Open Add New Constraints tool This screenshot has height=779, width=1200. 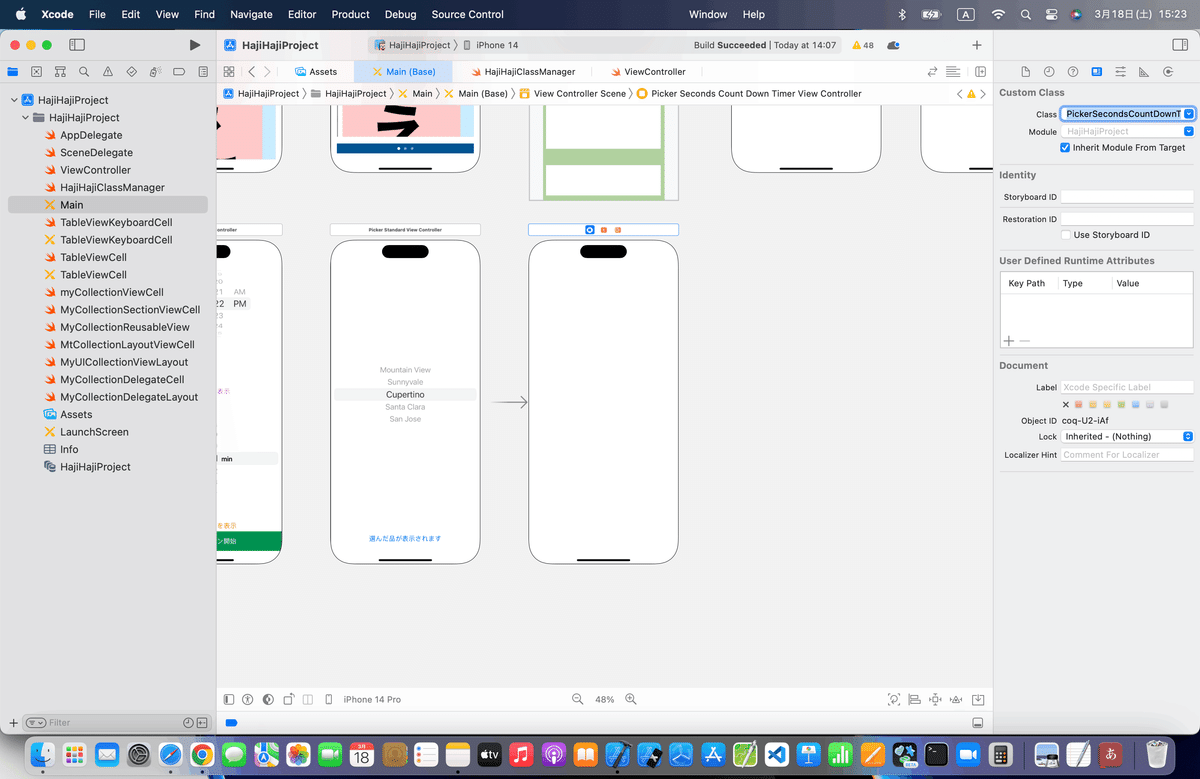[x=935, y=699]
